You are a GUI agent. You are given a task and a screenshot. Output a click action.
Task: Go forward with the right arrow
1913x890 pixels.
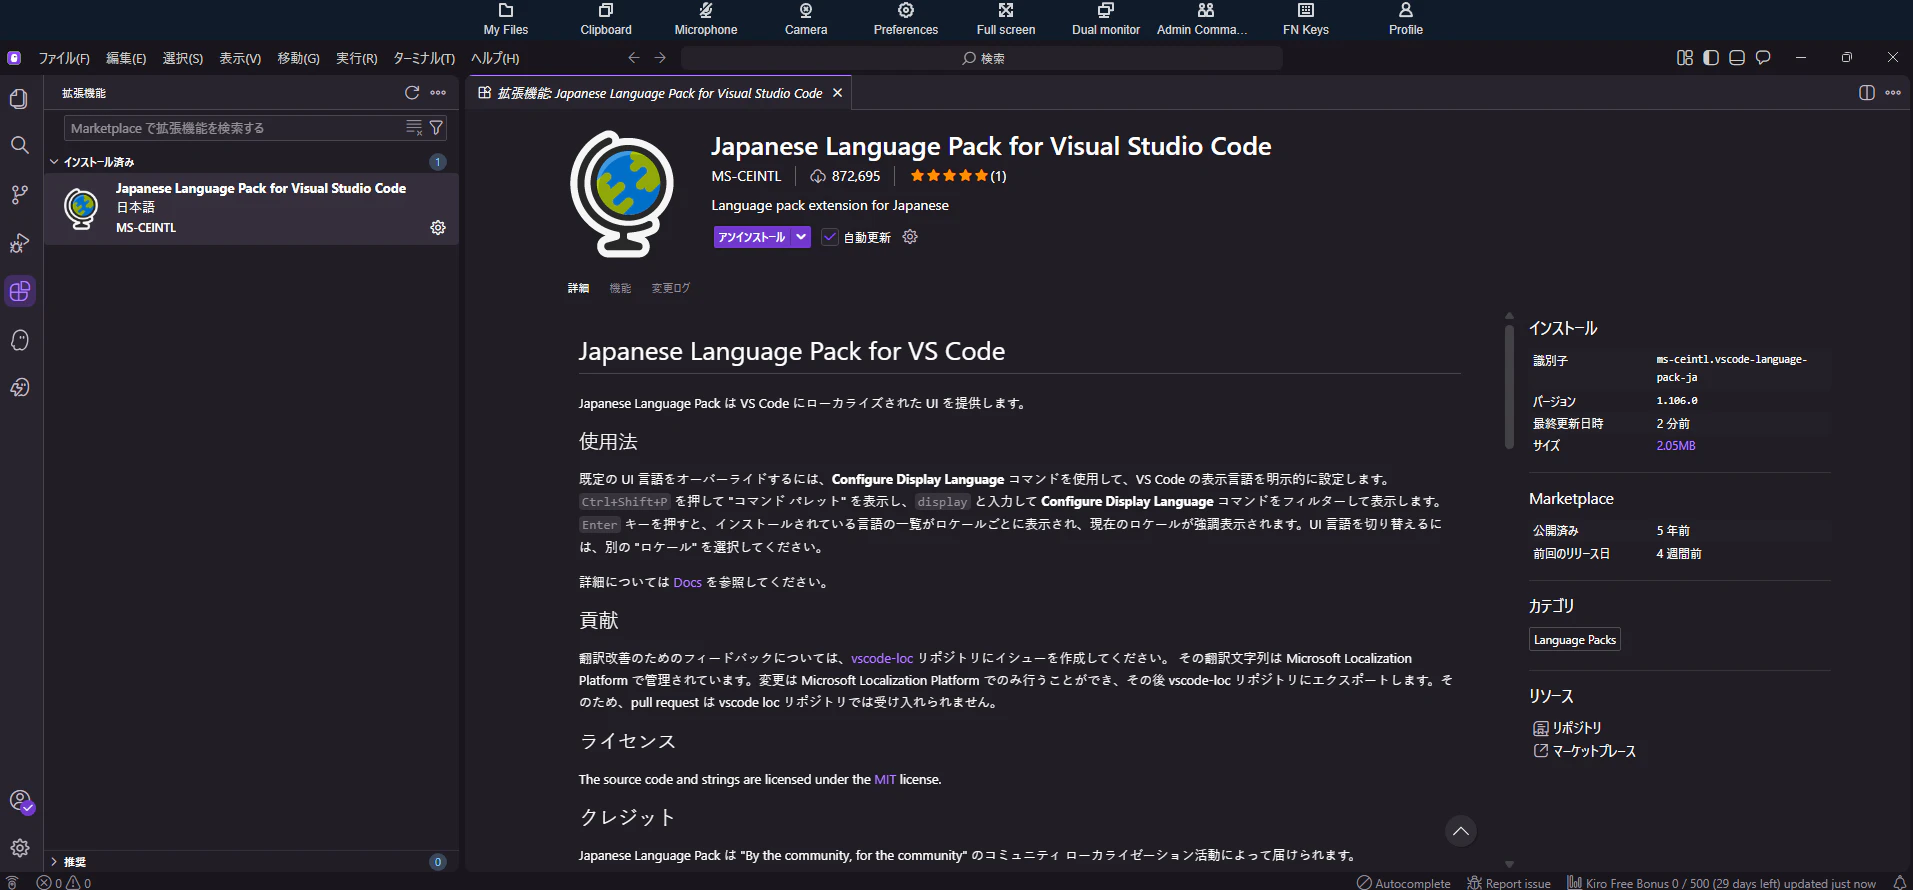tap(660, 58)
